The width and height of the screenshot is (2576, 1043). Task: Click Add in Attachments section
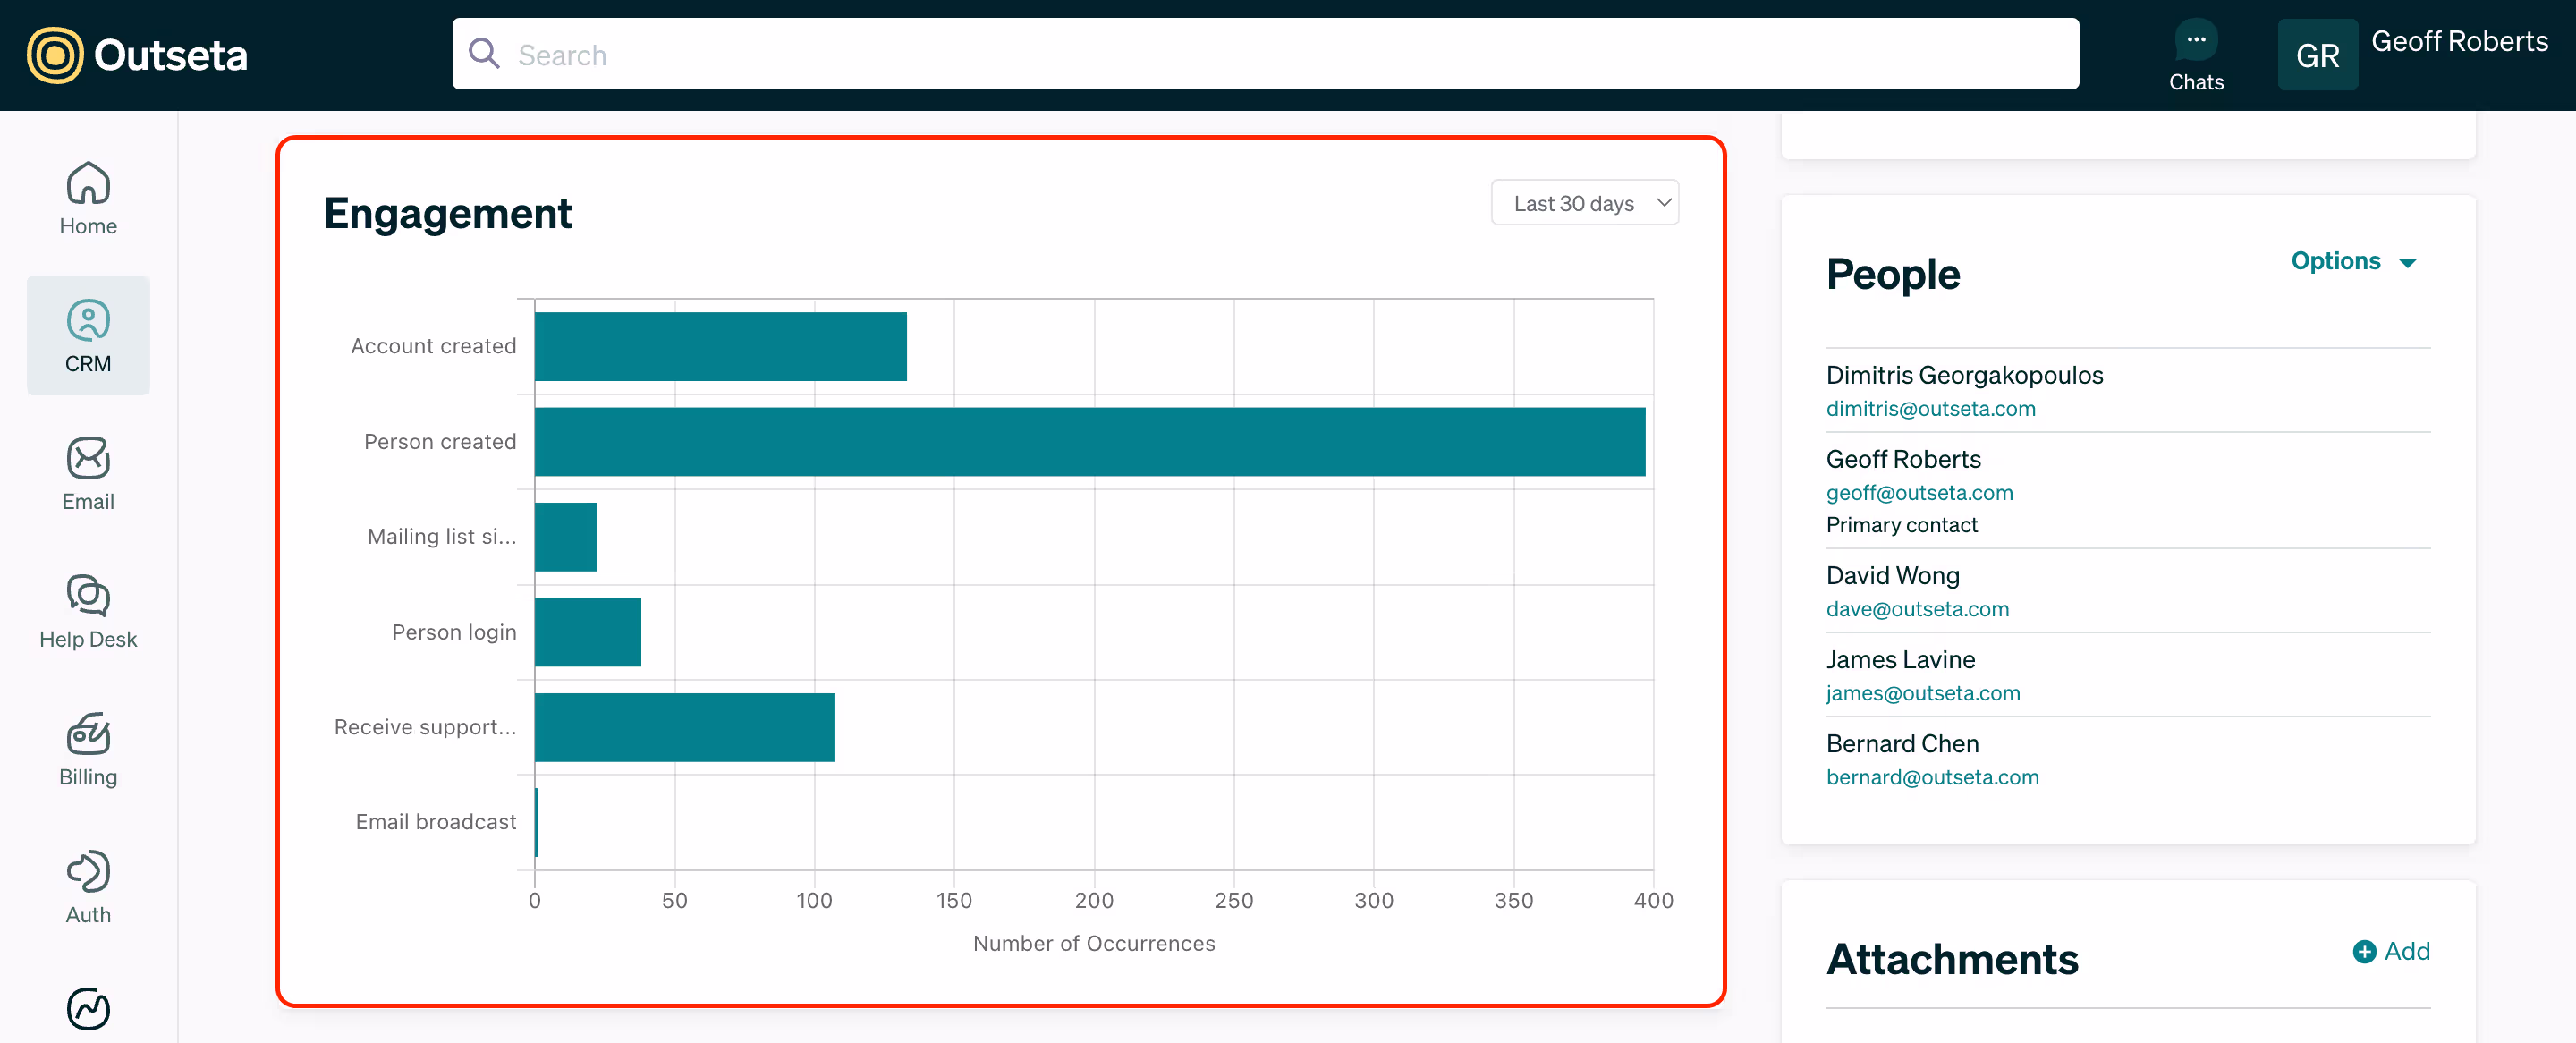coord(2391,951)
